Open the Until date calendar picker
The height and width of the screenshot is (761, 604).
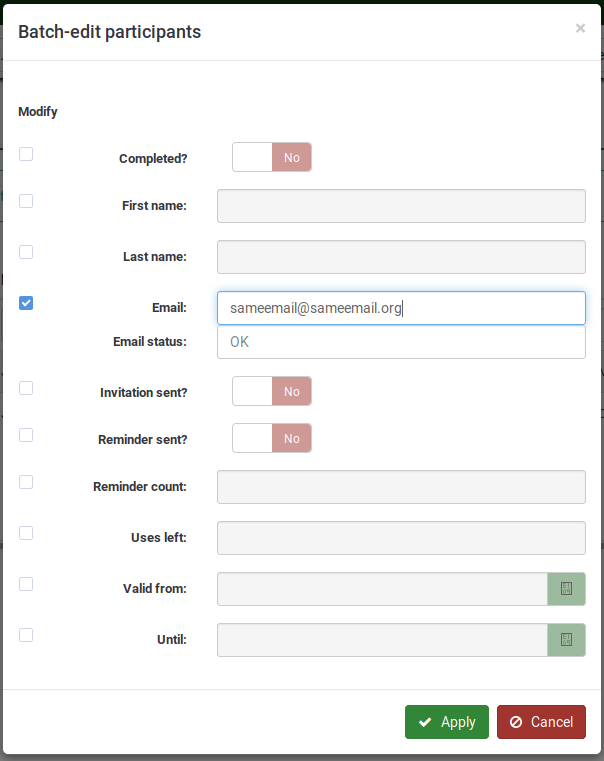pyautogui.click(x=566, y=640)
